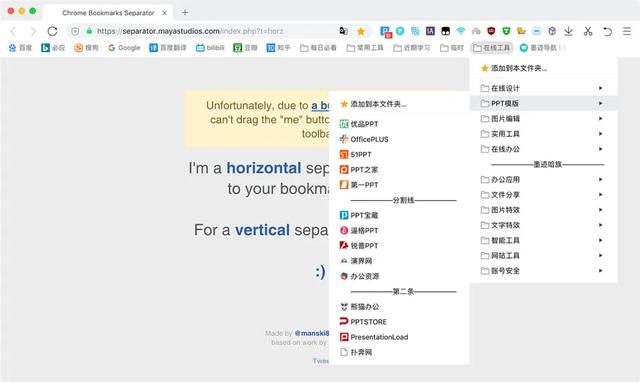Expand the 账号安全 submenu folder
640x383 pixels.
click(x=543, y=271)
